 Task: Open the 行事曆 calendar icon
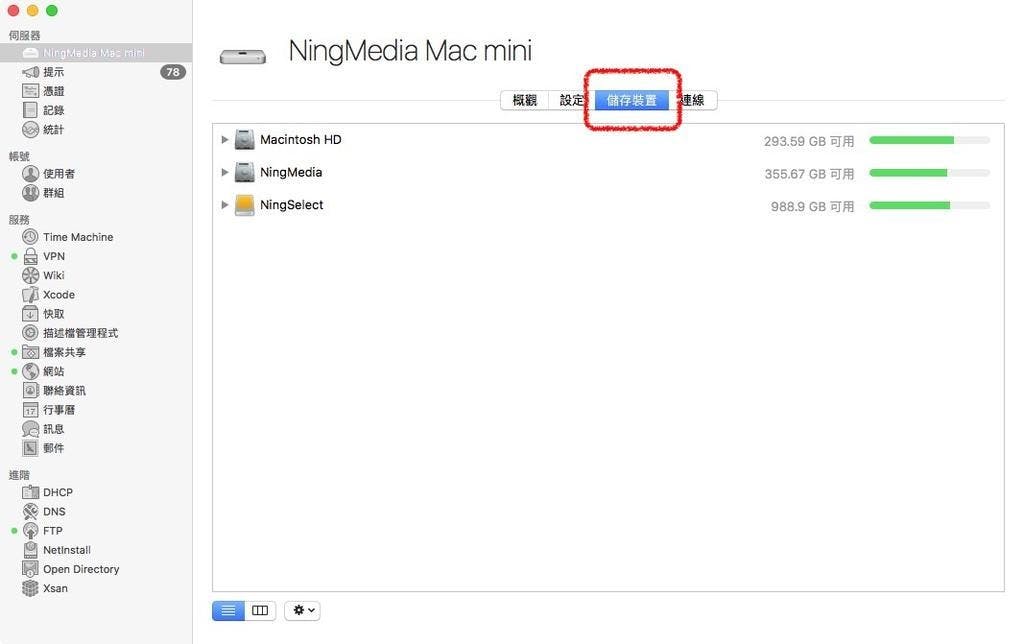pyautogui.click(x=31, y=410)
